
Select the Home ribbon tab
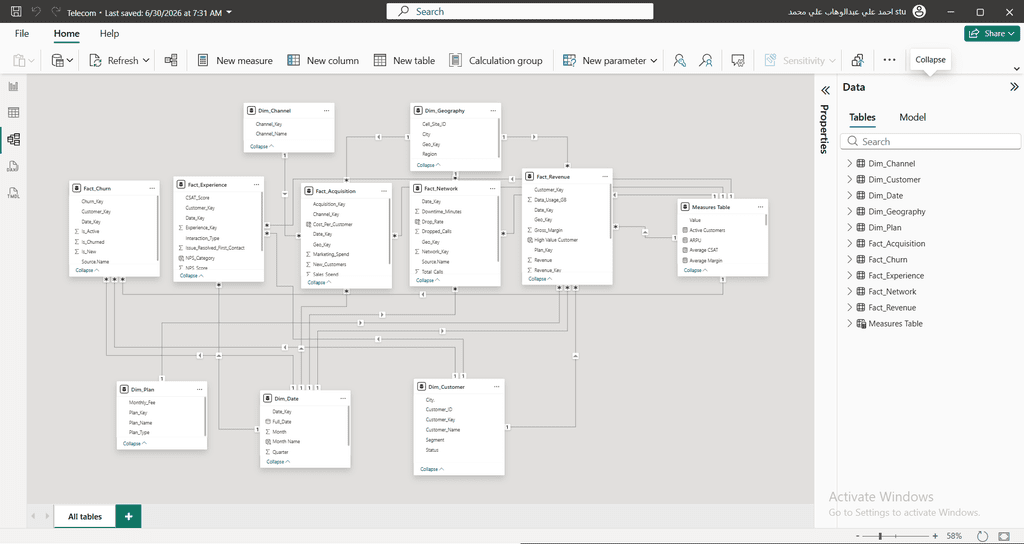pyautogui.click(x=67, y=33)
